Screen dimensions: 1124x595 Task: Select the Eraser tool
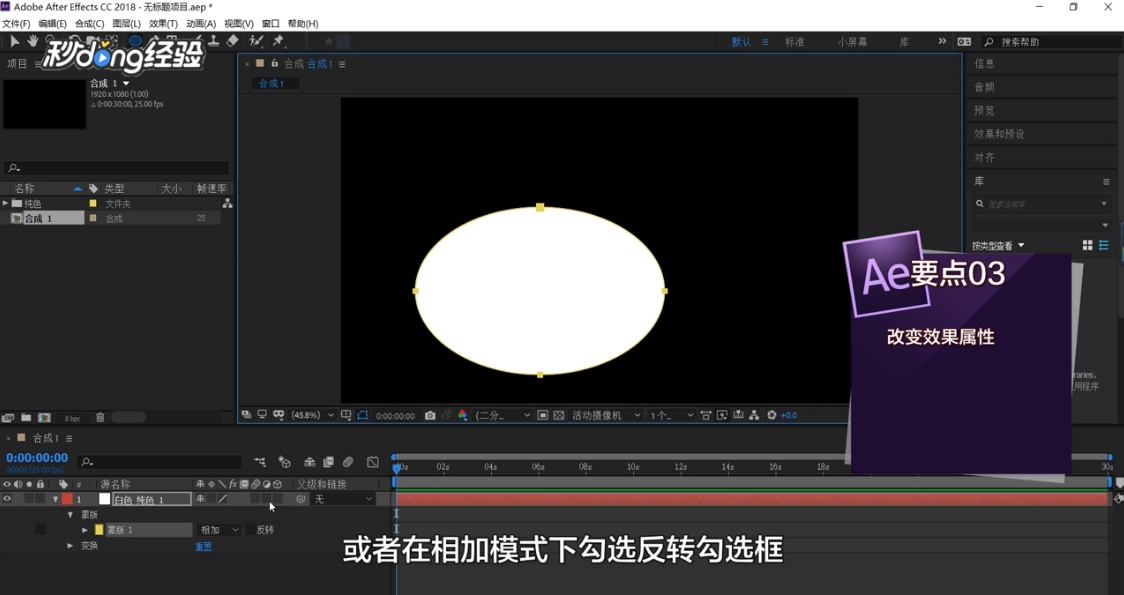pyautogui.click(x=232, y=41)
